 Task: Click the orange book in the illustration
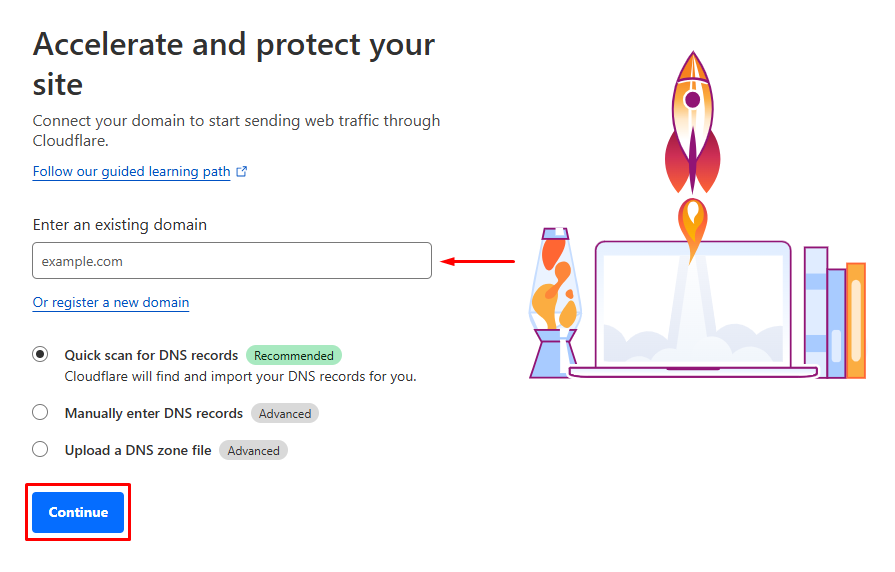point(856,320)
